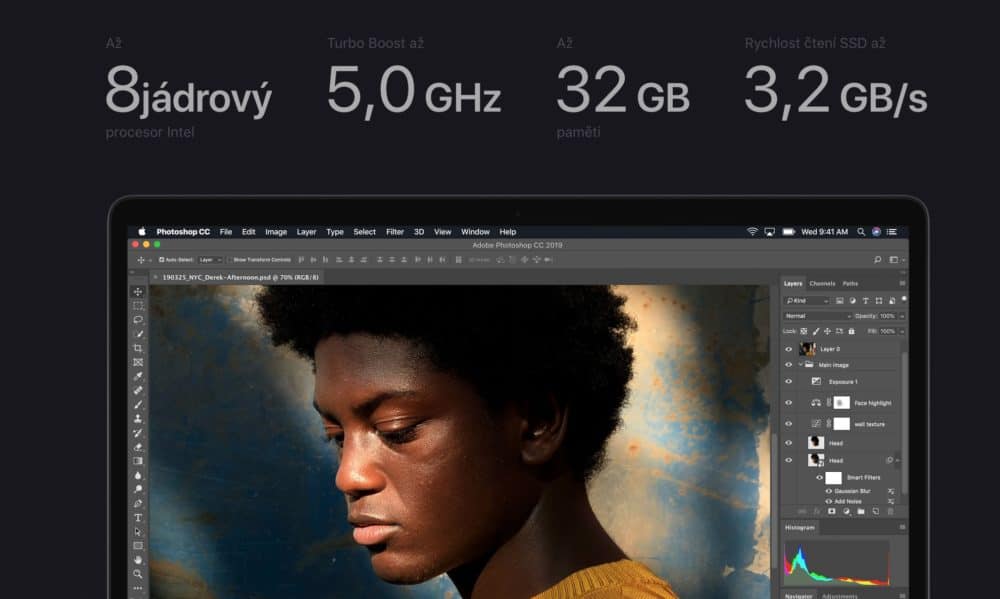The height and width of the screenshot is (599, 1000).
Task: Select the Eyedropper tool
Action: 138,376
